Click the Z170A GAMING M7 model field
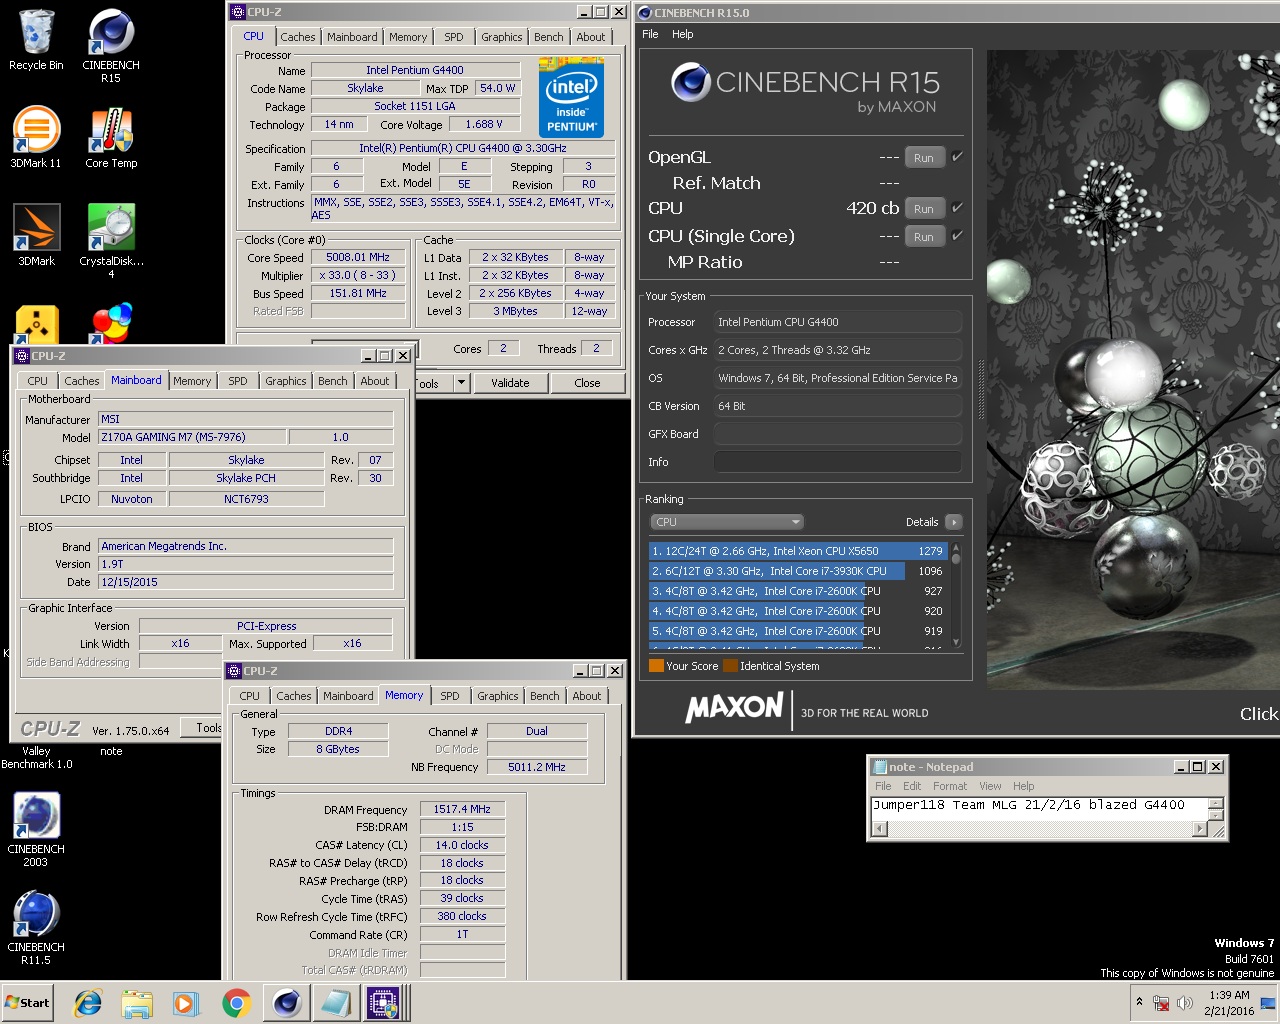 coord(192,437)
